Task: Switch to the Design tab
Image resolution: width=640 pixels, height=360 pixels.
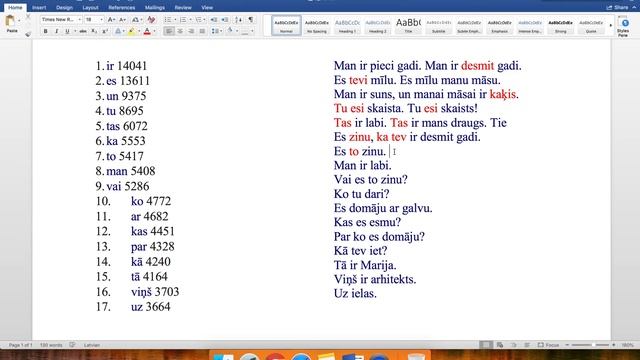Action: (x=64, y=7)
